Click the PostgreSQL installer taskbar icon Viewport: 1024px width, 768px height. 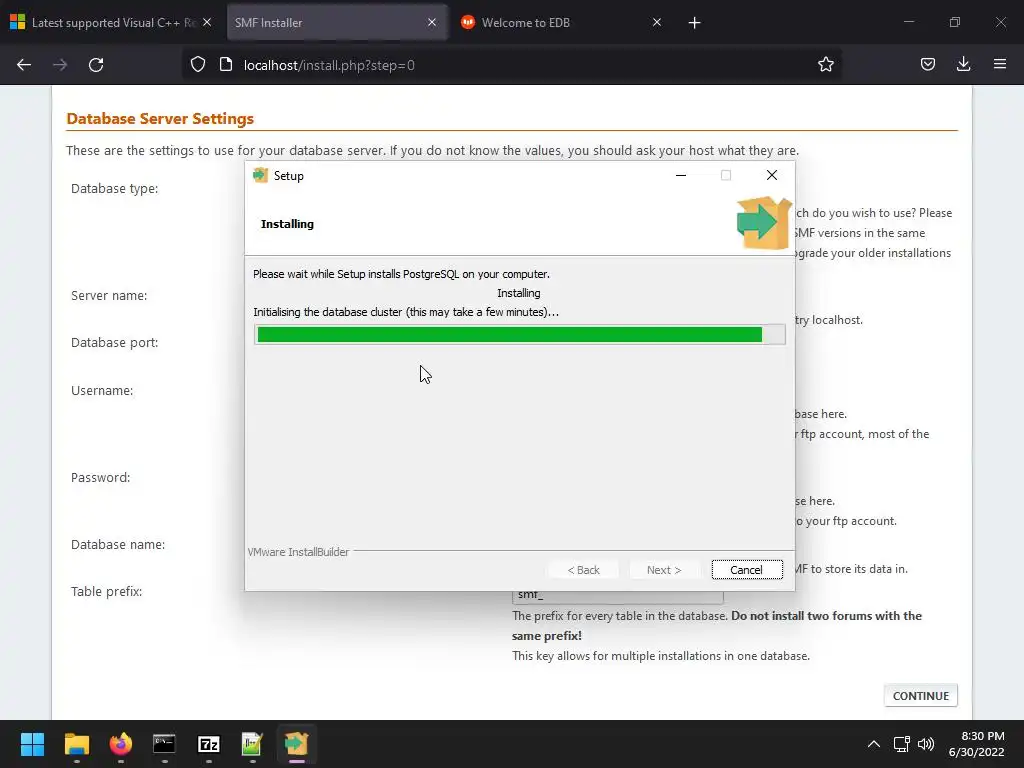pos(296,744)
